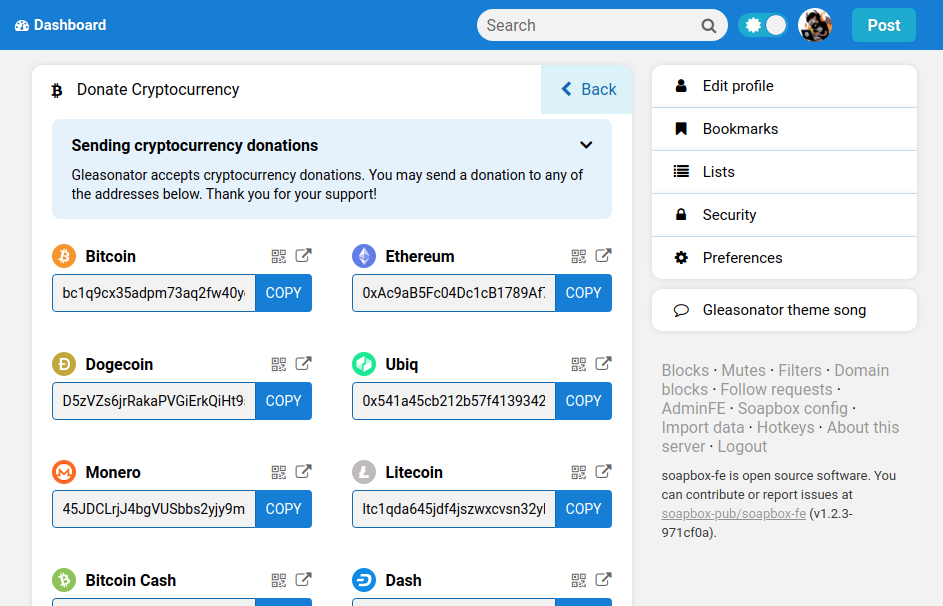943x606 pixels.
Task: Show the Bitcoin QR code icon
Action: tap(279, 256)
